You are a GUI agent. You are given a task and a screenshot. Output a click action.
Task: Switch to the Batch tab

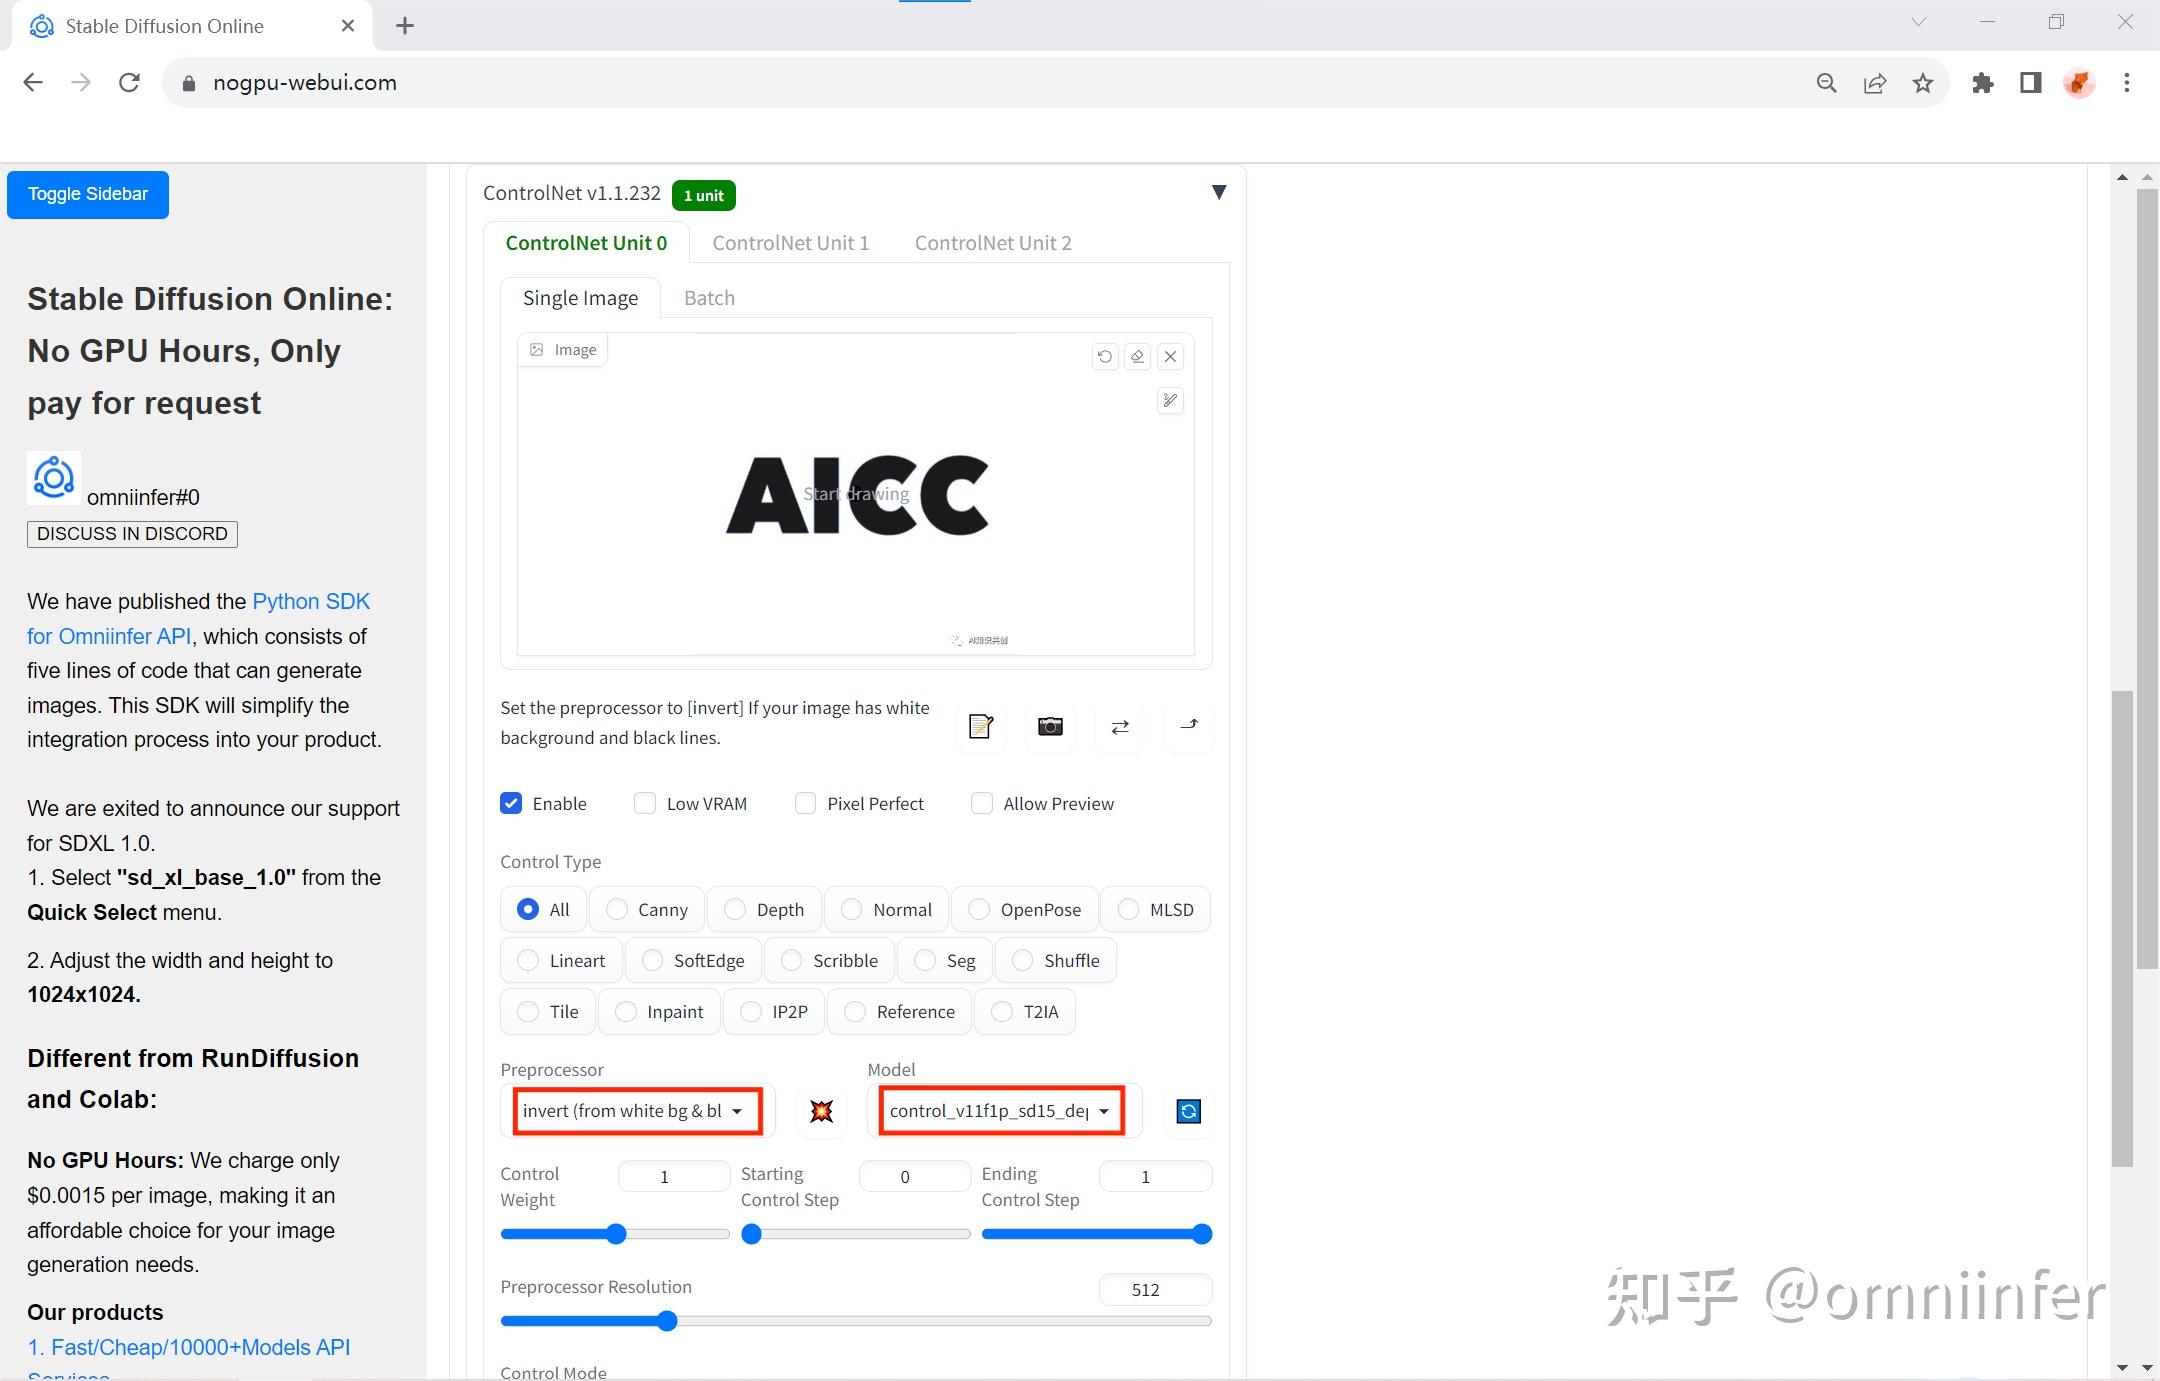coord(709,298)
